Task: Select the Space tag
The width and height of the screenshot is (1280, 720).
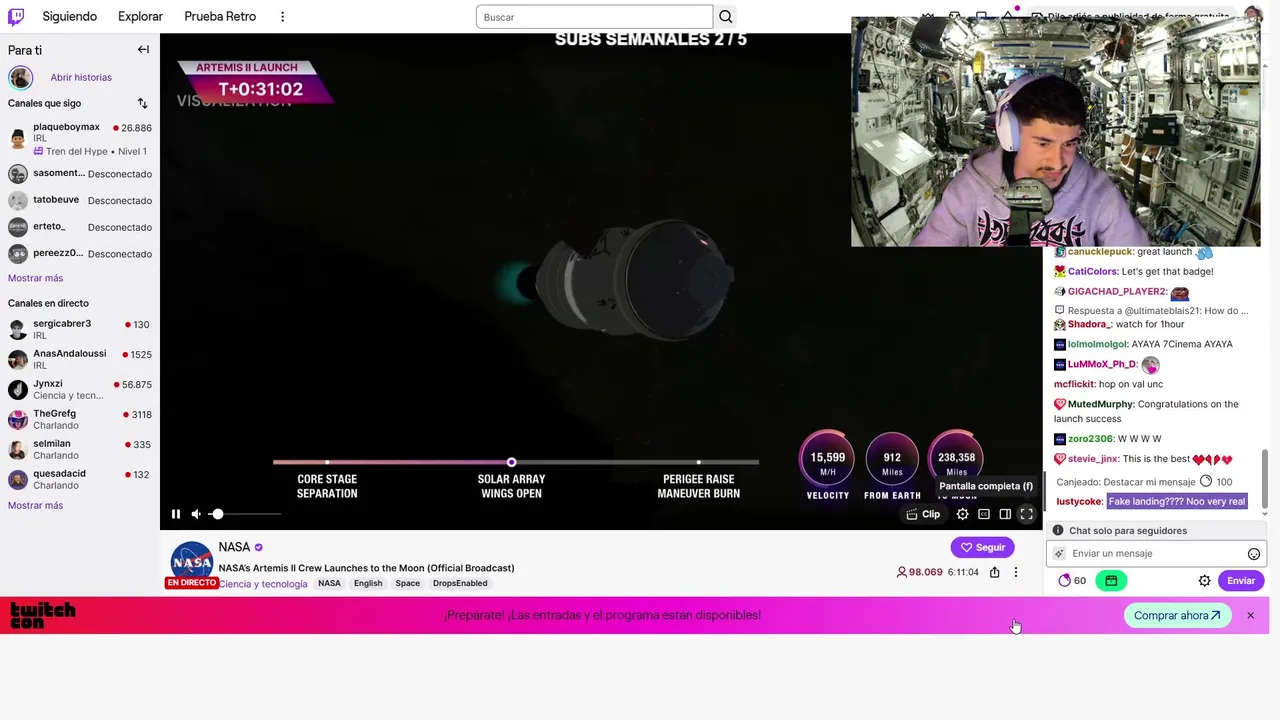Action: pos(407,583)
